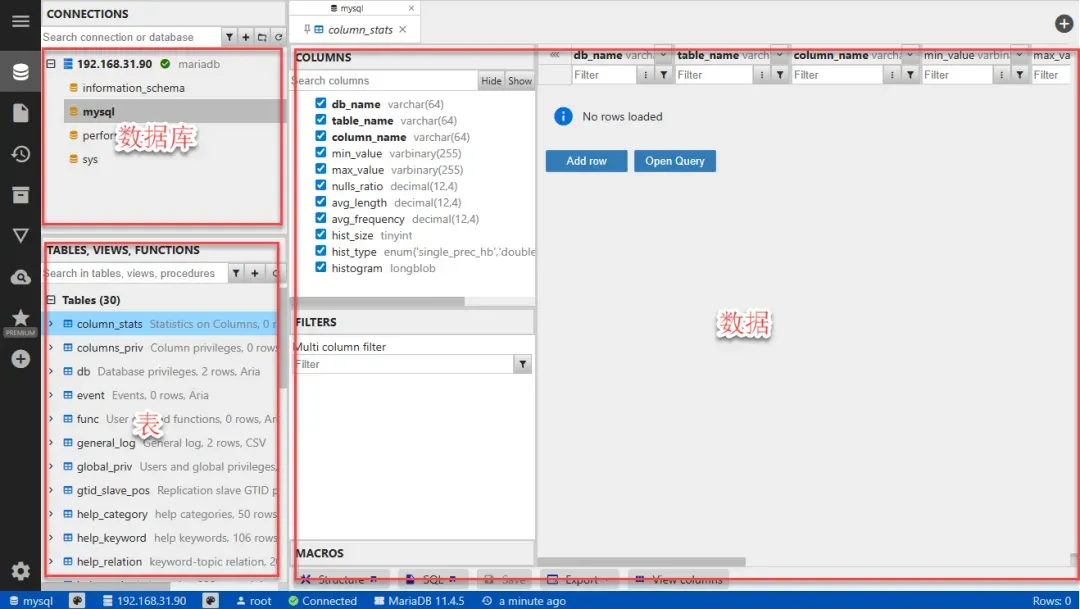Image resolution: width=1080 pixels, height=609 pixels.
Task: Open the triangle-shaped sidebar panel icon
Action: tap(20, 236)
